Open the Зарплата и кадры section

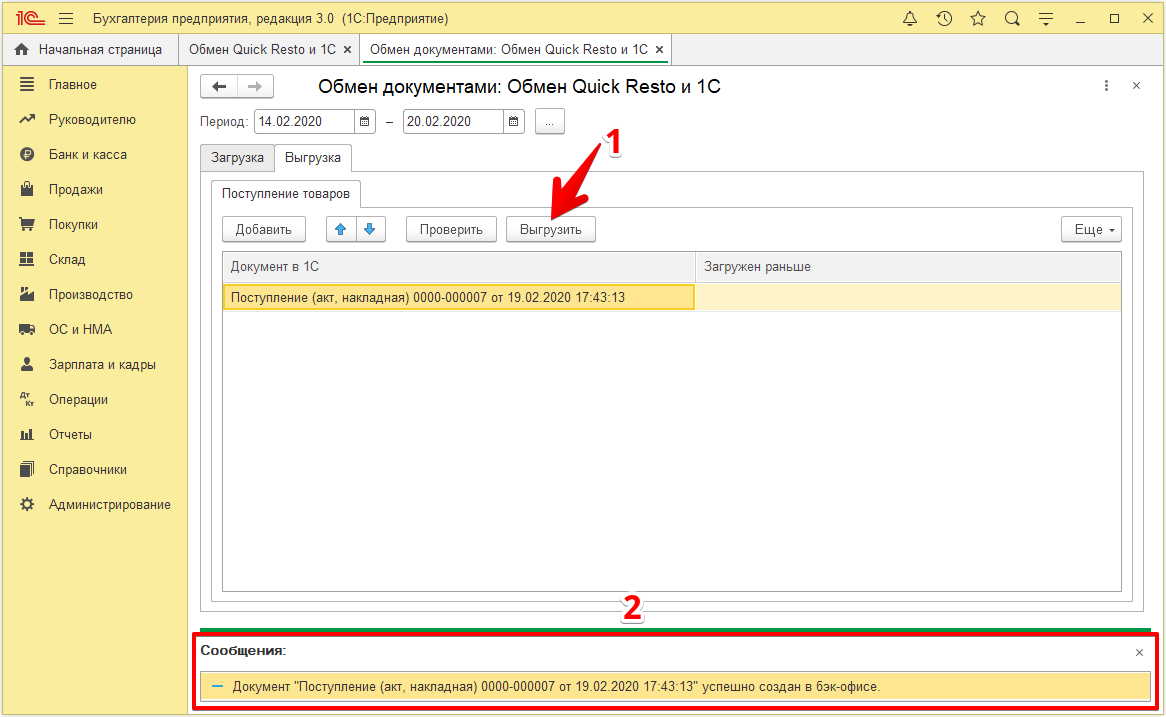[94, 364]
